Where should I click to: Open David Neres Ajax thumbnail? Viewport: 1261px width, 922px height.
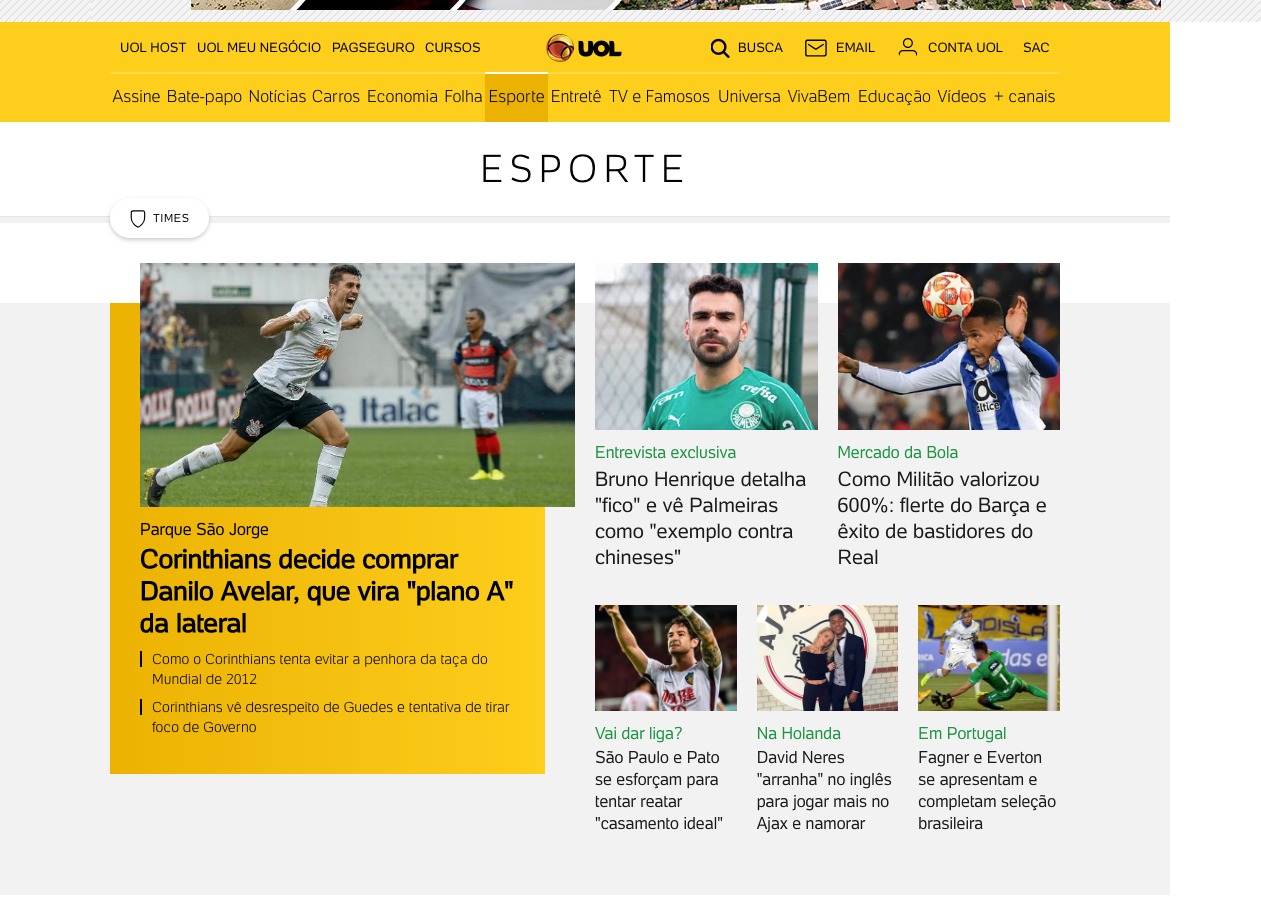coord(827,658)
